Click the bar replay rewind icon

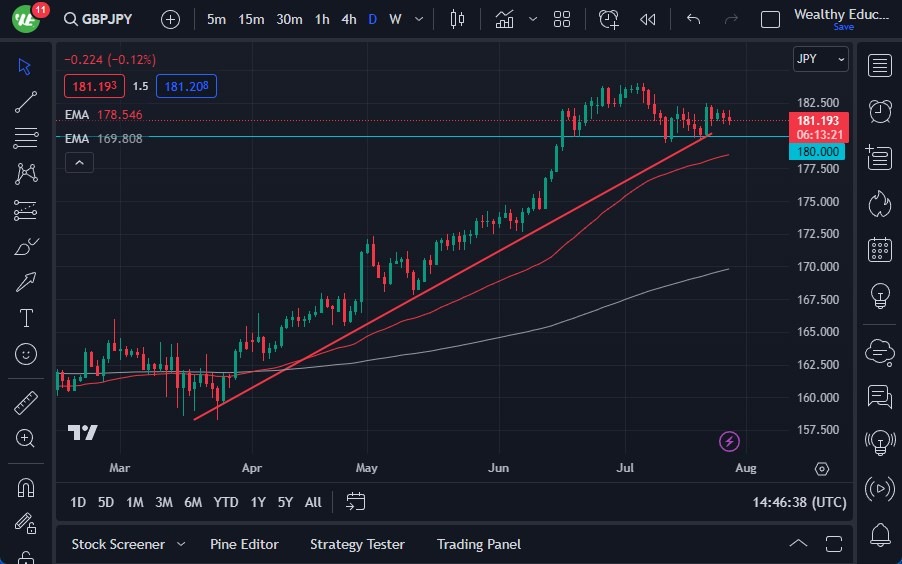648,19
